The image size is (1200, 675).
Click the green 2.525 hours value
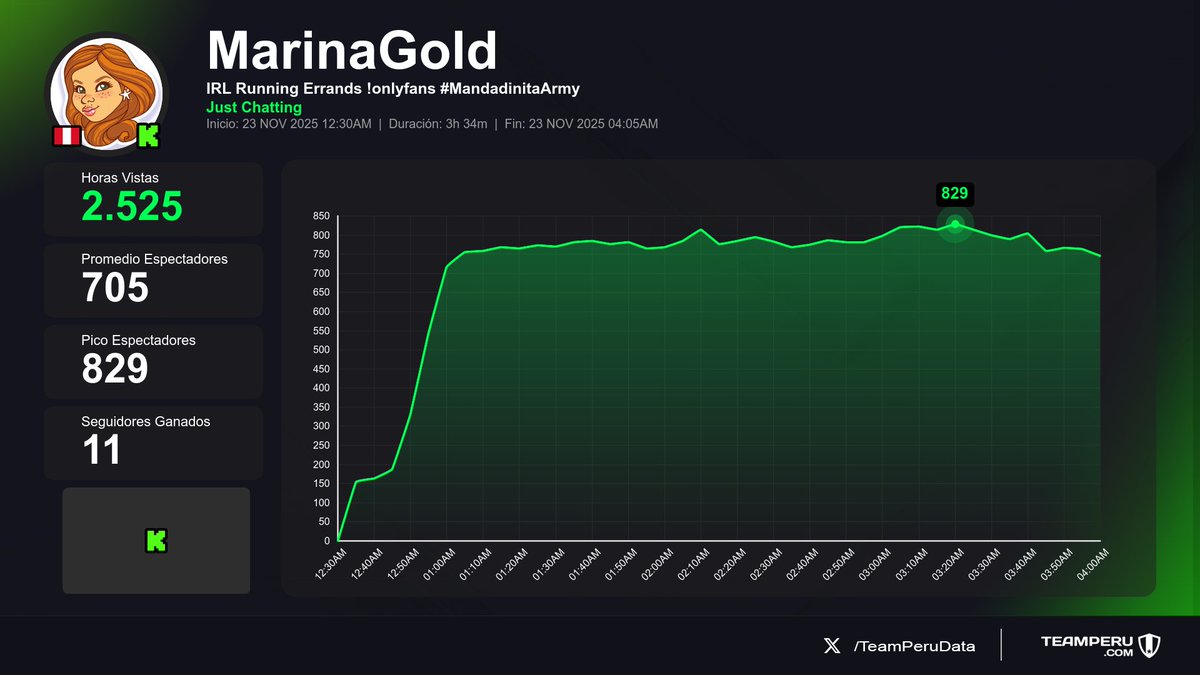click(x=132, y=206)
